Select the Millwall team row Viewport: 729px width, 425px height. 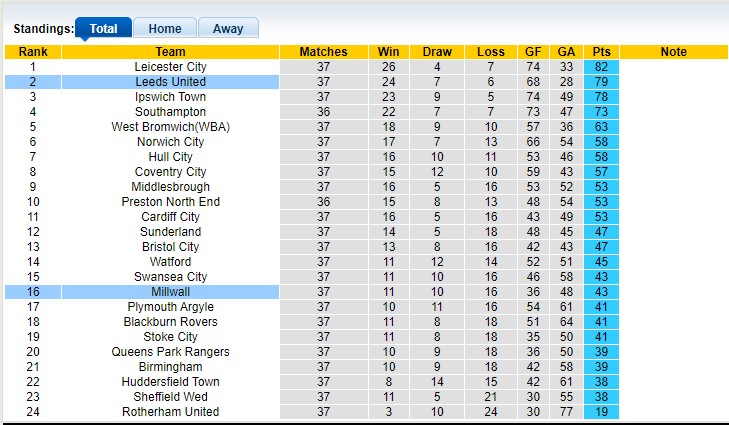click(170, 292)
